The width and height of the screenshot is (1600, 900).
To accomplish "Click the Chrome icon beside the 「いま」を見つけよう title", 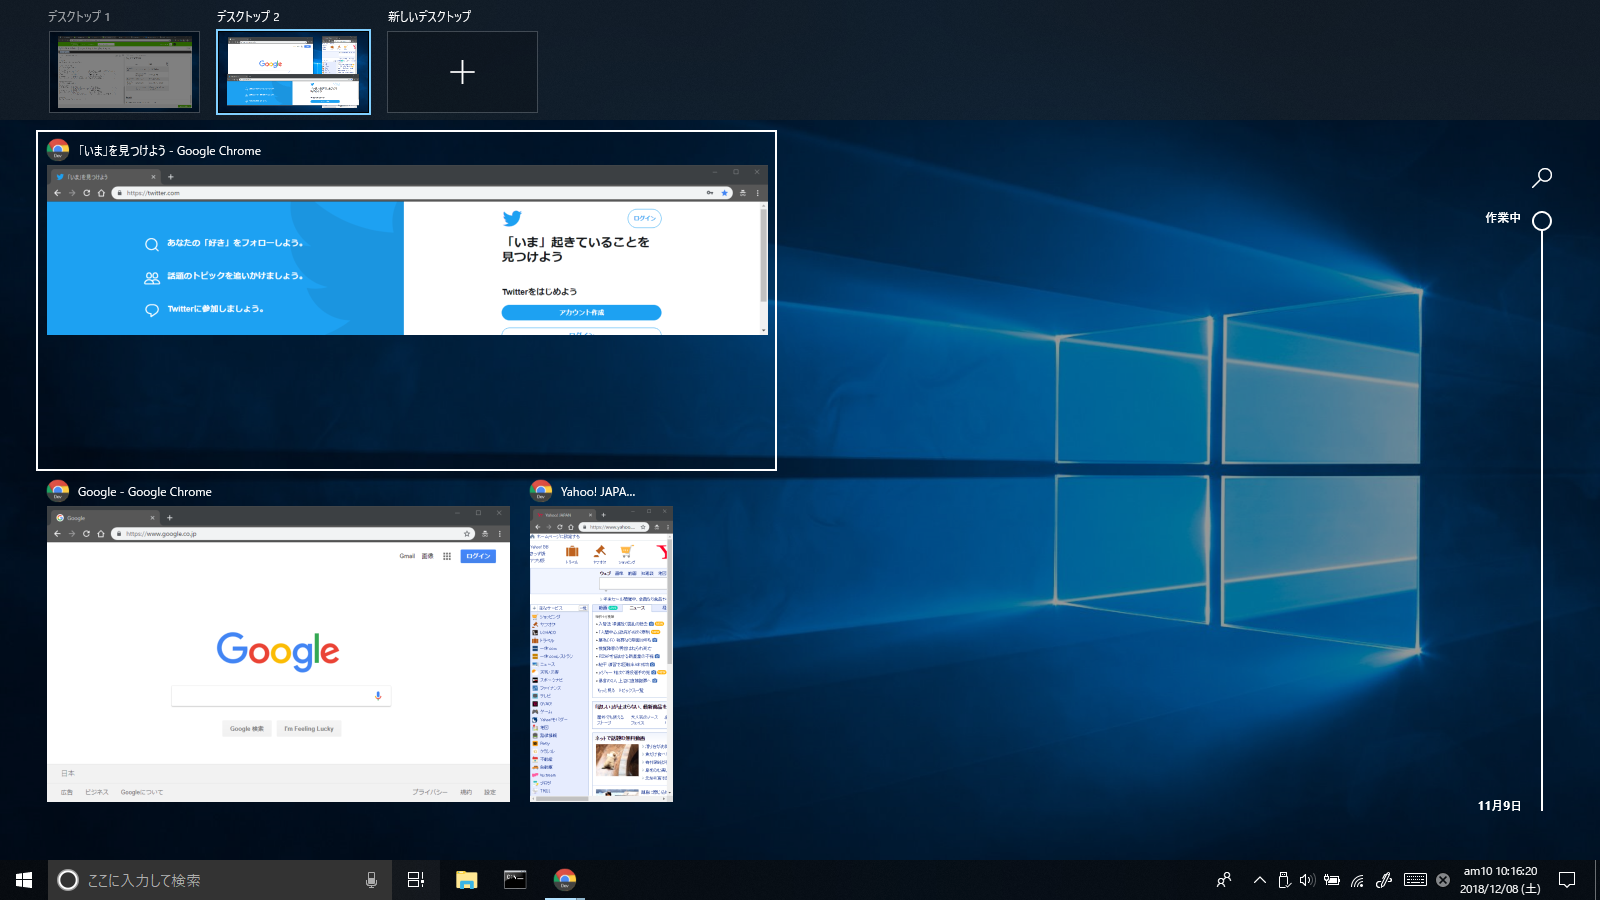I will pyautogui.click(x=58, y=150).
